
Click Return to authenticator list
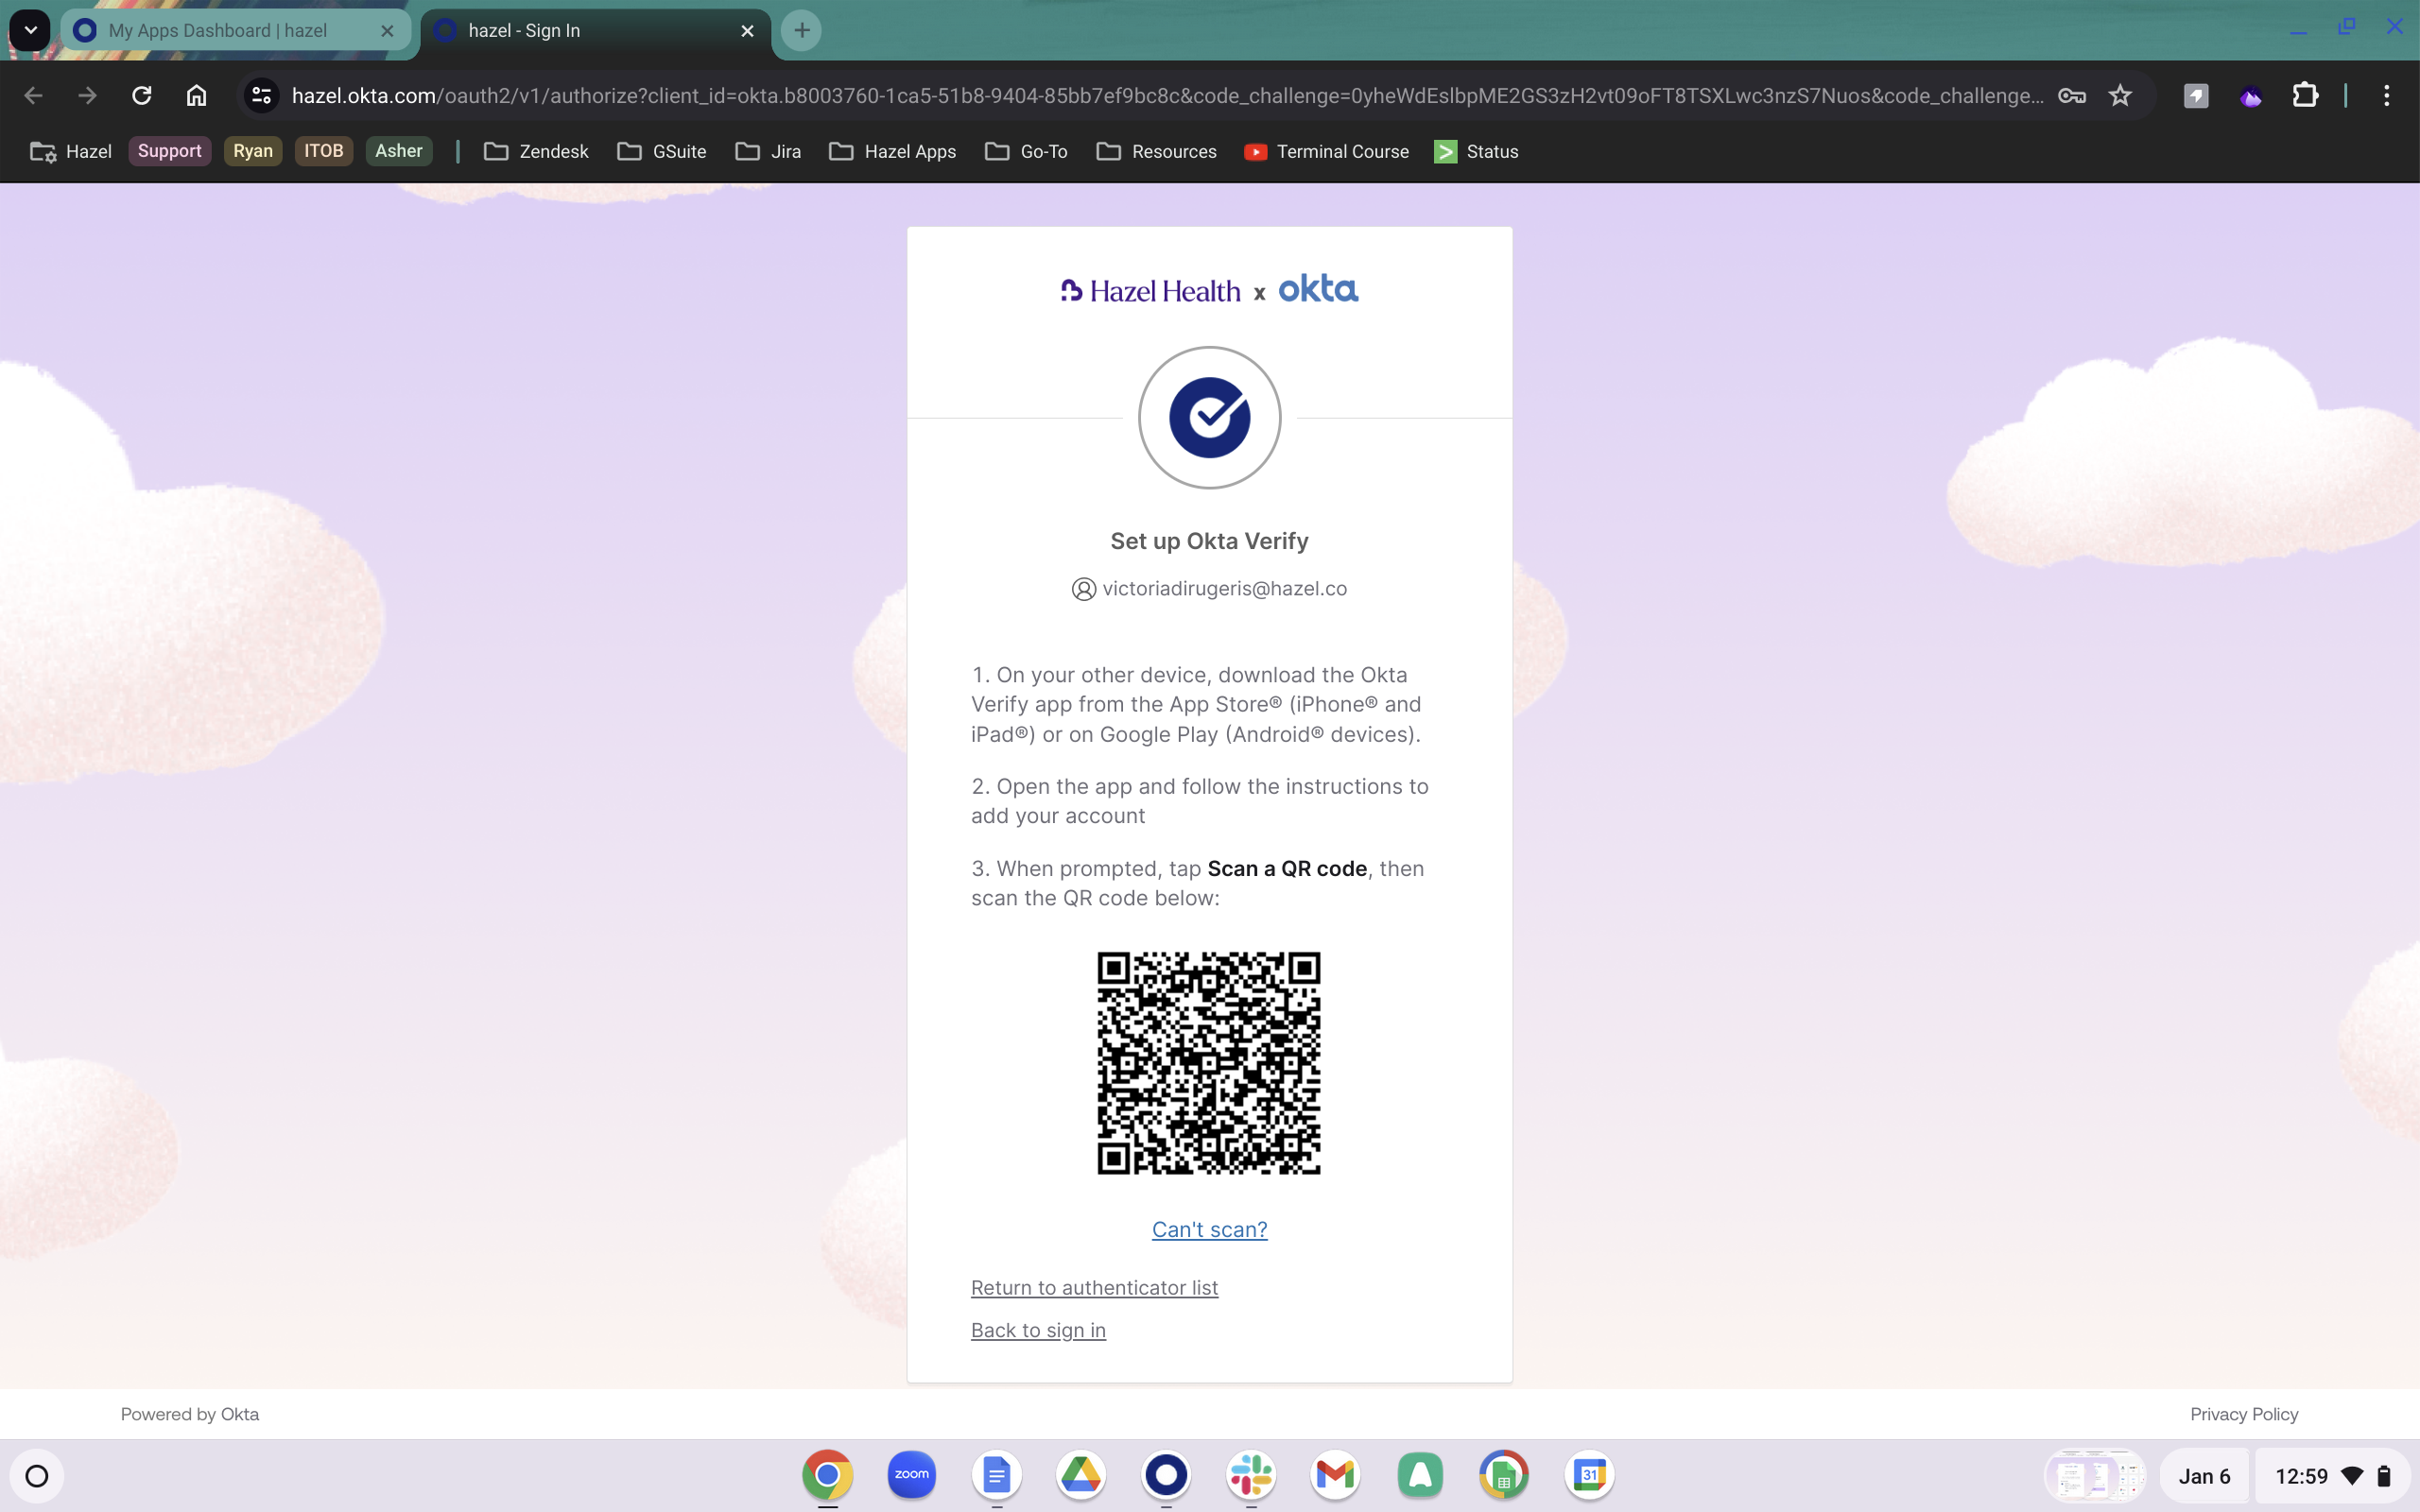(x=1093, y=1287)
